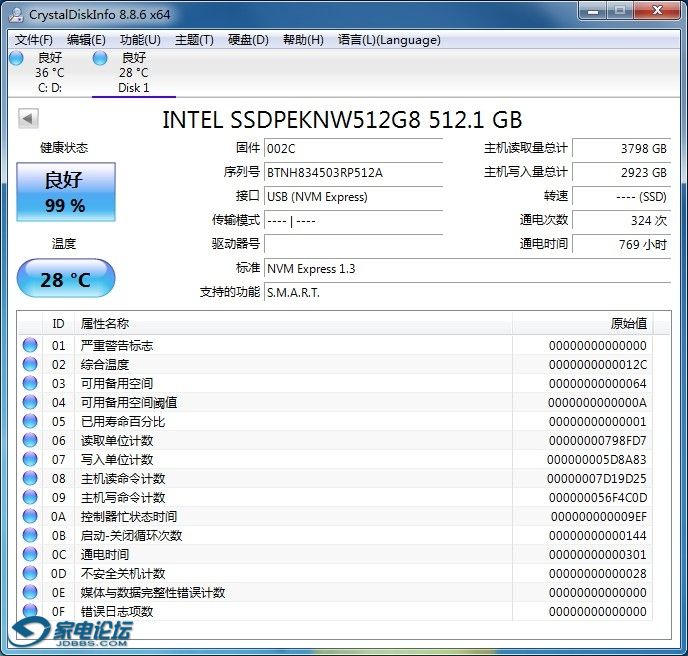Click the blue status orb for Disk 1
The height and width of the screenshot is (656, 688).
coord(100,58)
